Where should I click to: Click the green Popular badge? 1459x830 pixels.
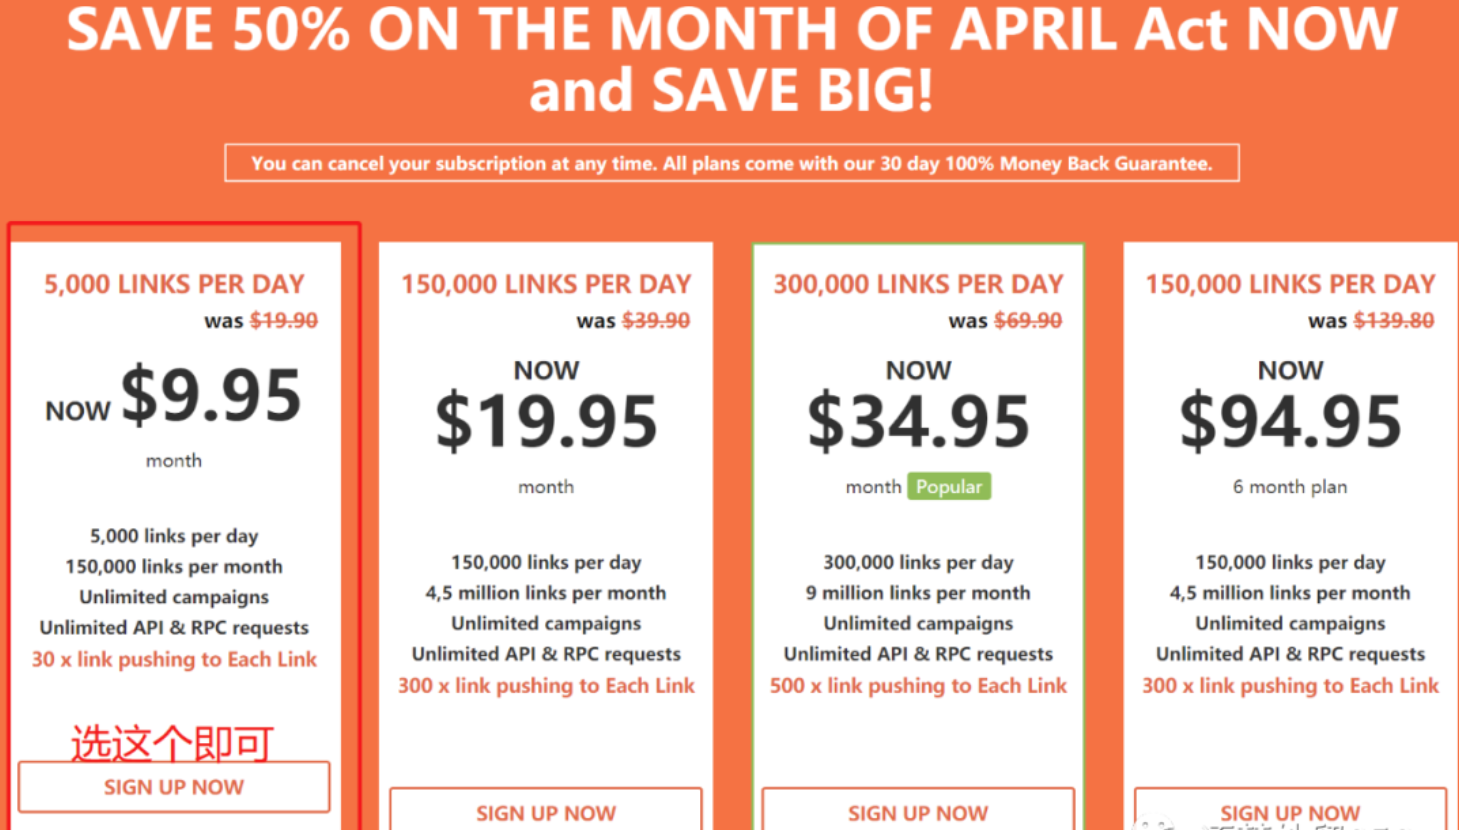point(949,487)
